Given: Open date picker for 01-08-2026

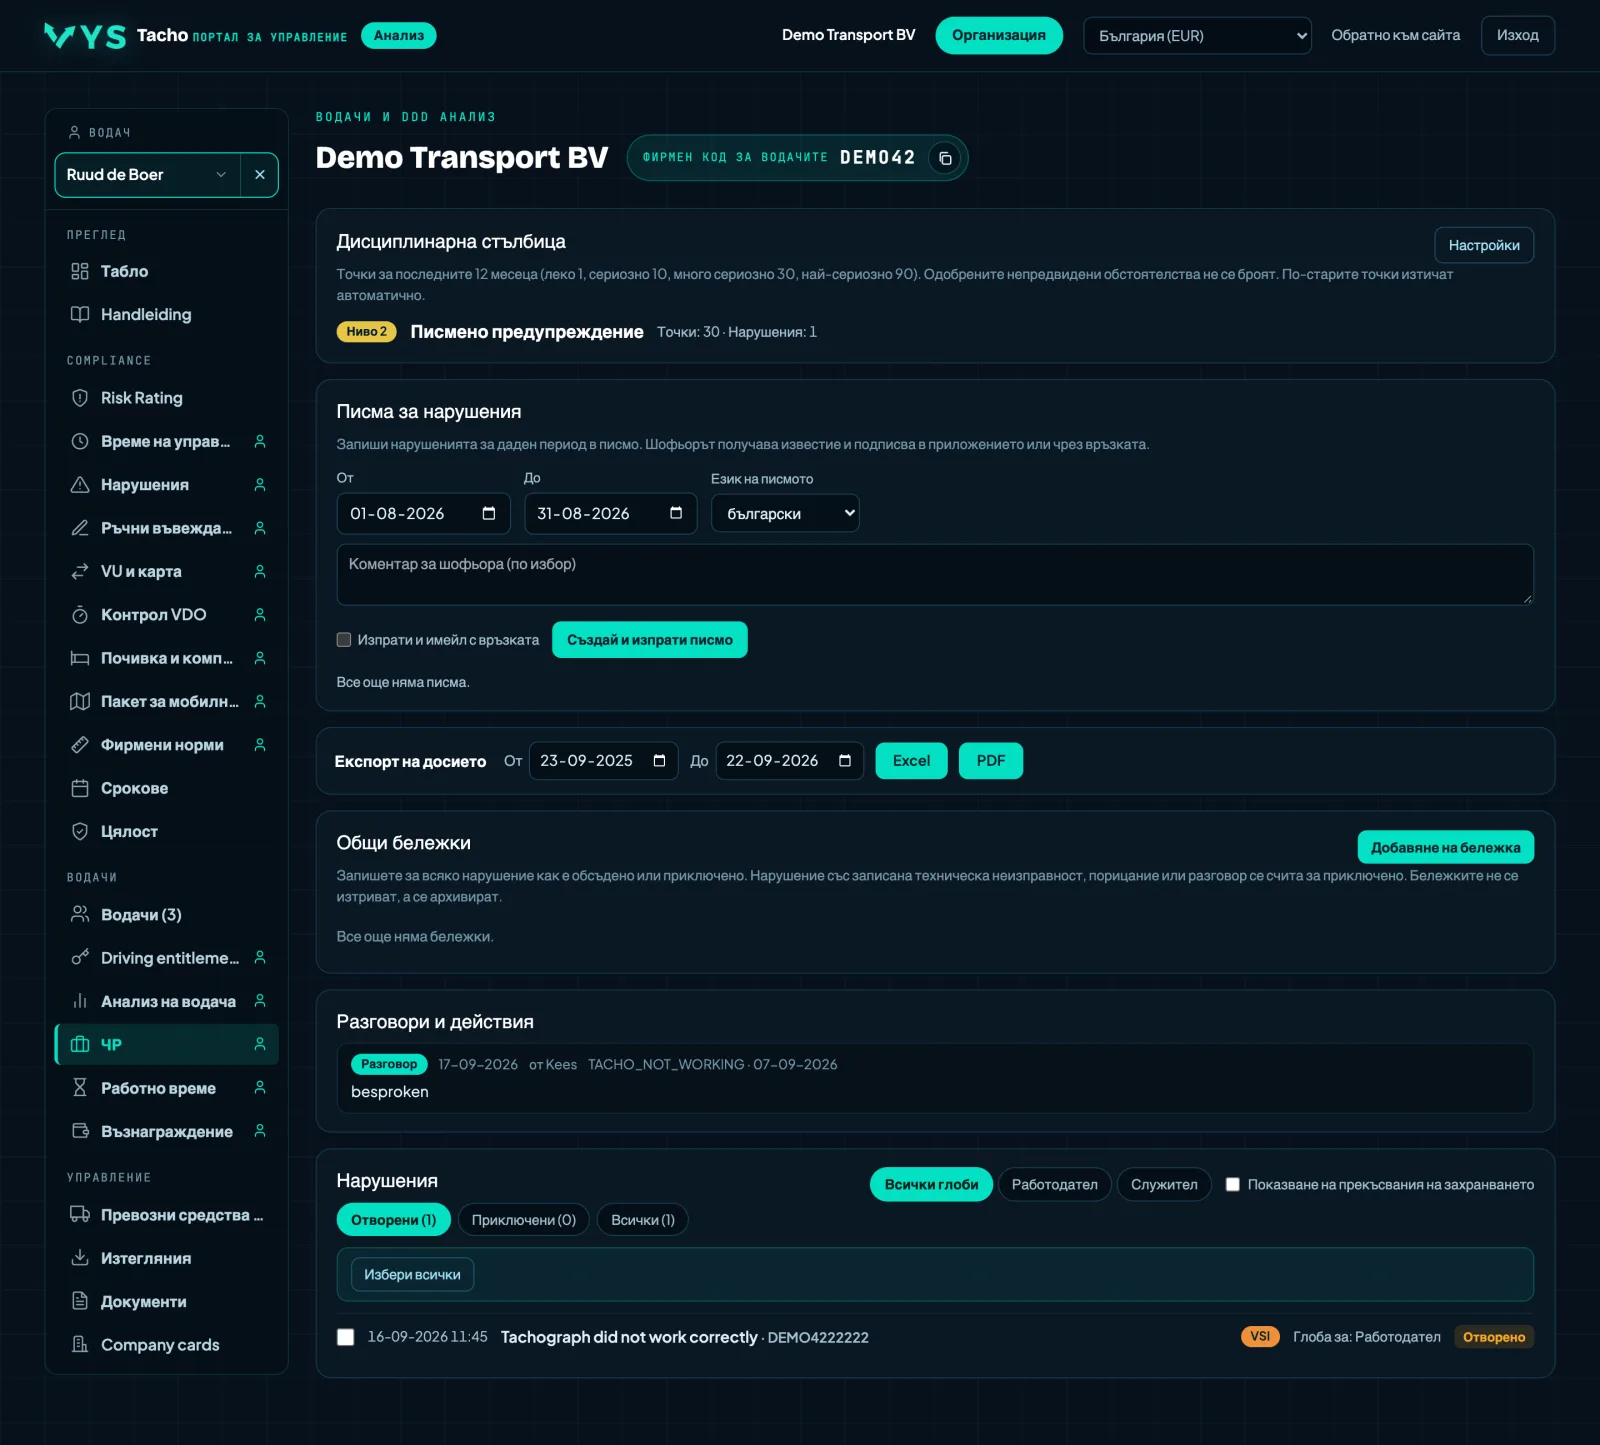Looking at the screenshot, I should click(x=489, y=513).
